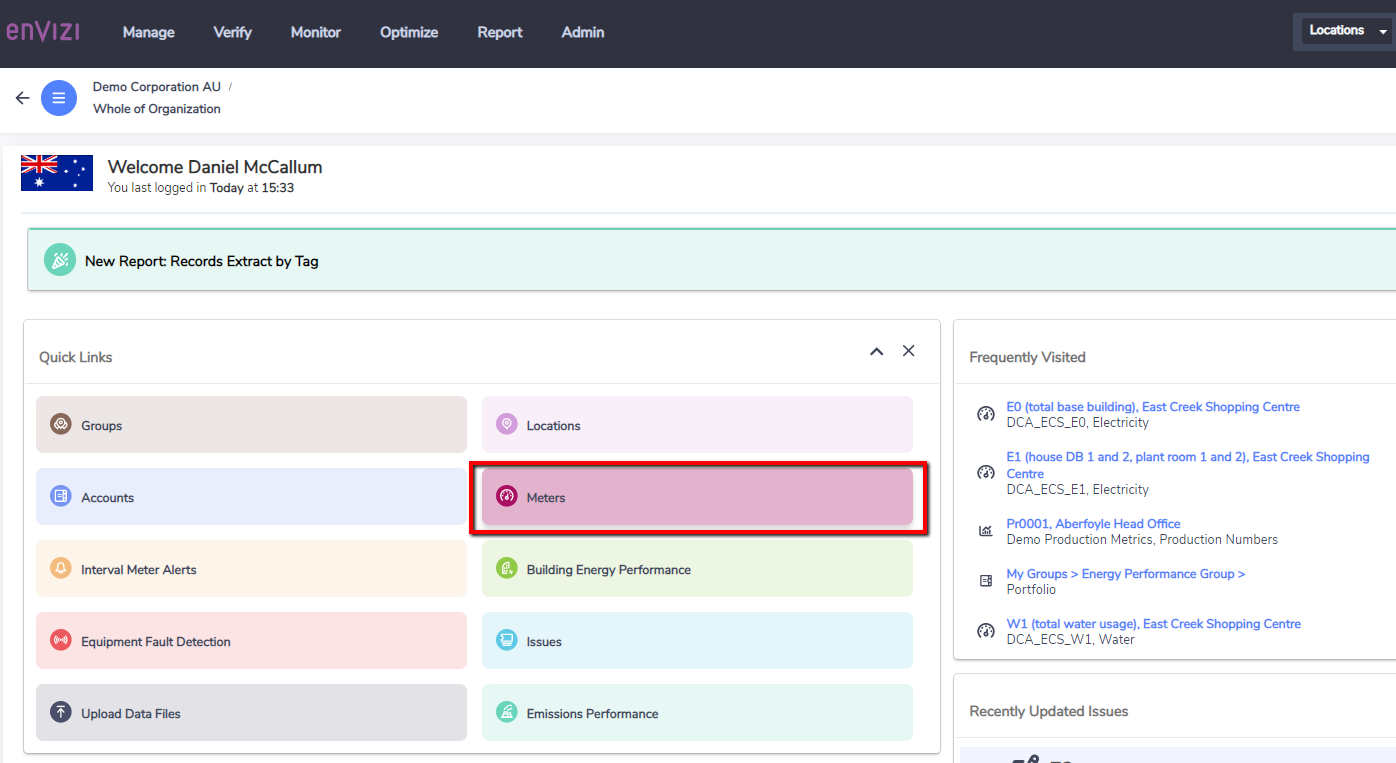1396x763 pixels.
Task: Click chart icon beside Pr0001 Aberfoyle Head Office
Action: [986, 531]
